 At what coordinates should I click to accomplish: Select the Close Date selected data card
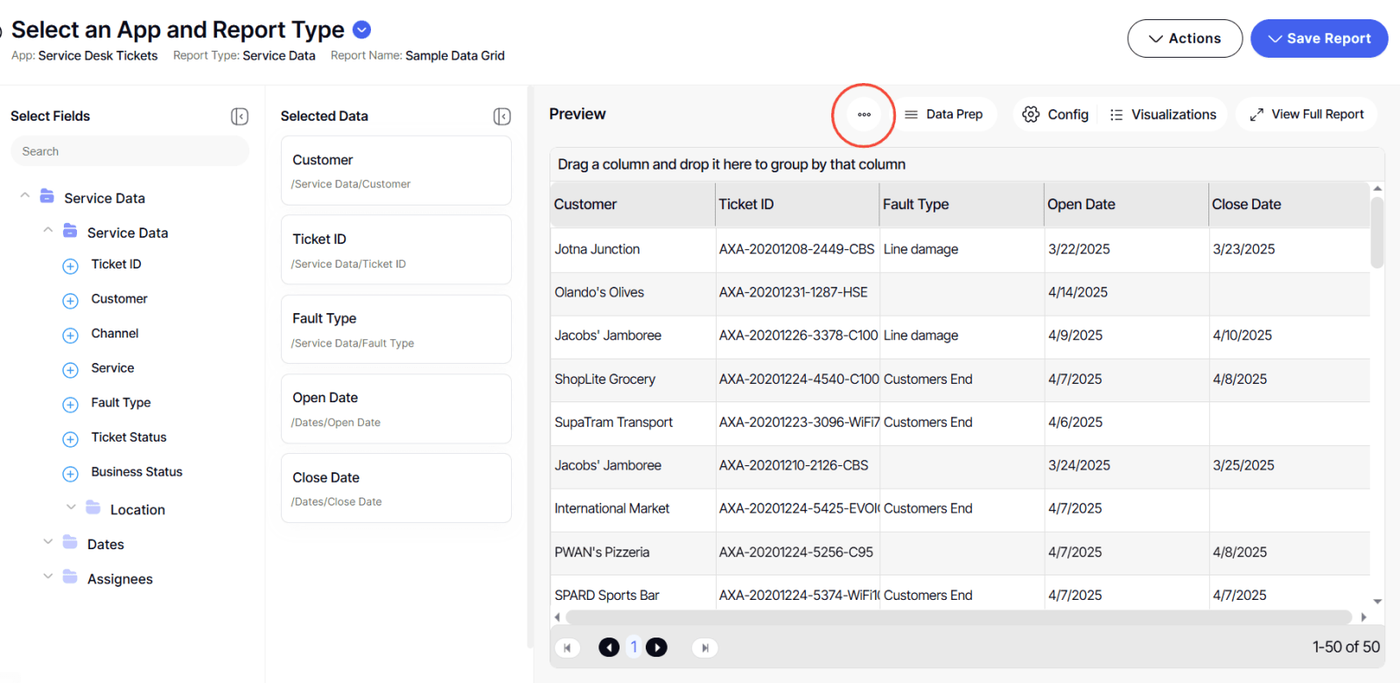point(396,488)
